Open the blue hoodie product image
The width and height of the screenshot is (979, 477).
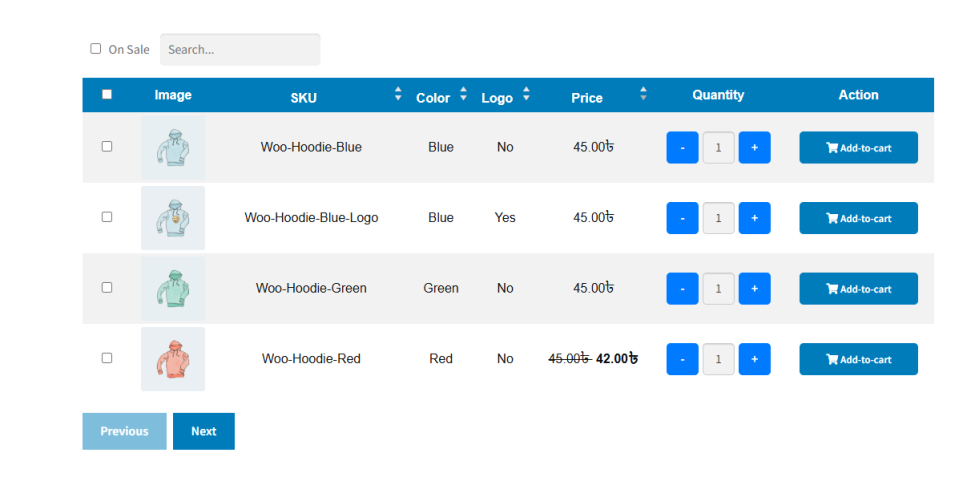click(x=173, y=147)
